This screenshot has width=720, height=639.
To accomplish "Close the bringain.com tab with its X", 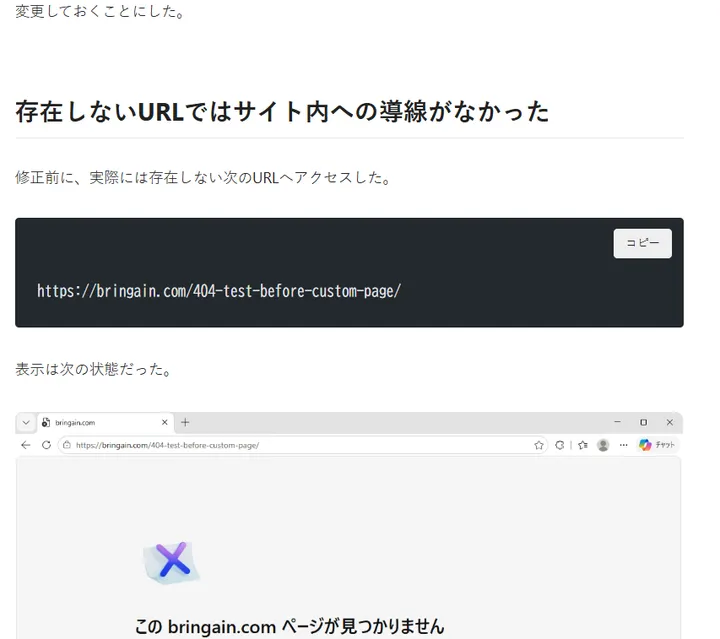I will pos(165,422).
